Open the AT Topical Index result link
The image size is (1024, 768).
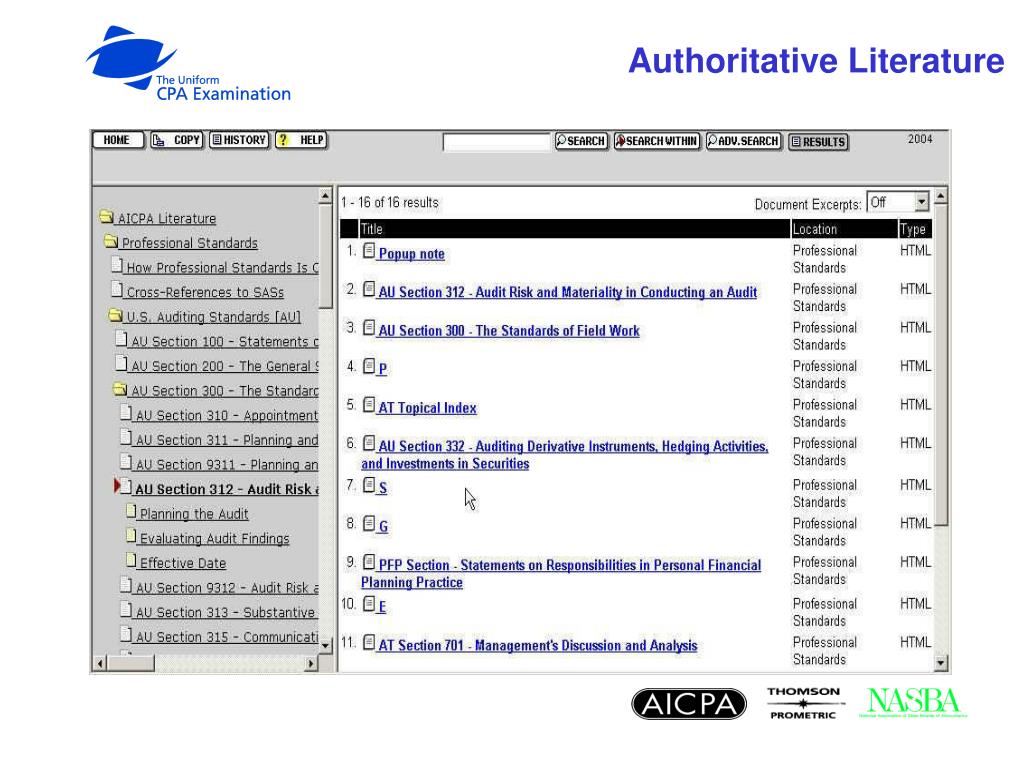click(427, 408)
